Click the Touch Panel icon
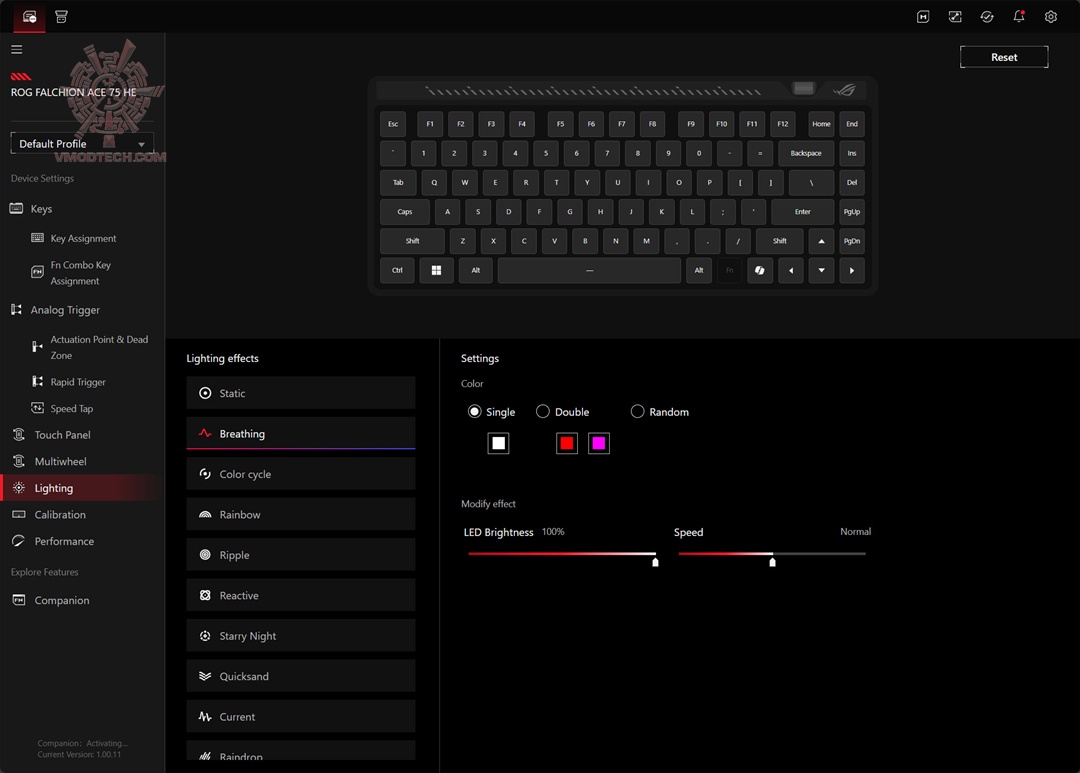The height and width of the screenshot is (773, 1080). [x=19, y=435]
